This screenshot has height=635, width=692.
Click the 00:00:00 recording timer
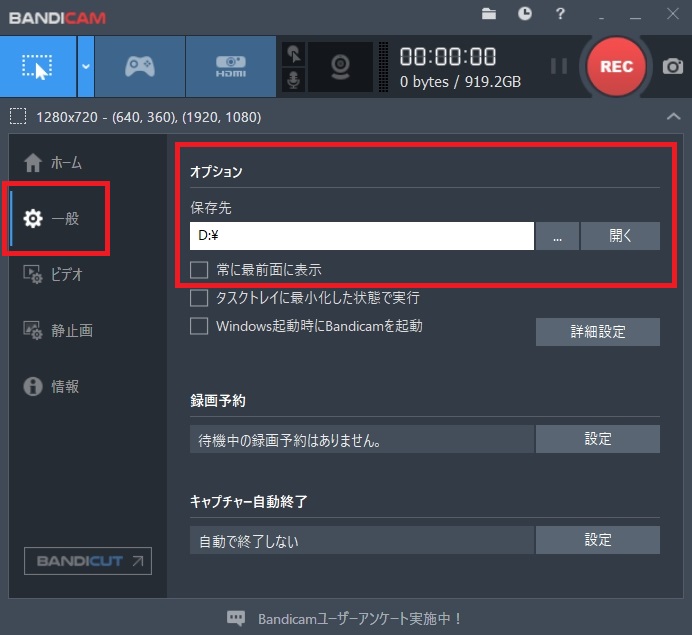coord(448,56)
